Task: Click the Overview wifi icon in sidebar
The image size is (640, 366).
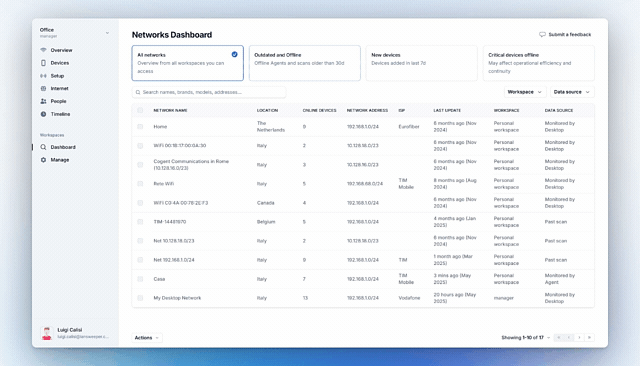Action: tap(43, 50)
